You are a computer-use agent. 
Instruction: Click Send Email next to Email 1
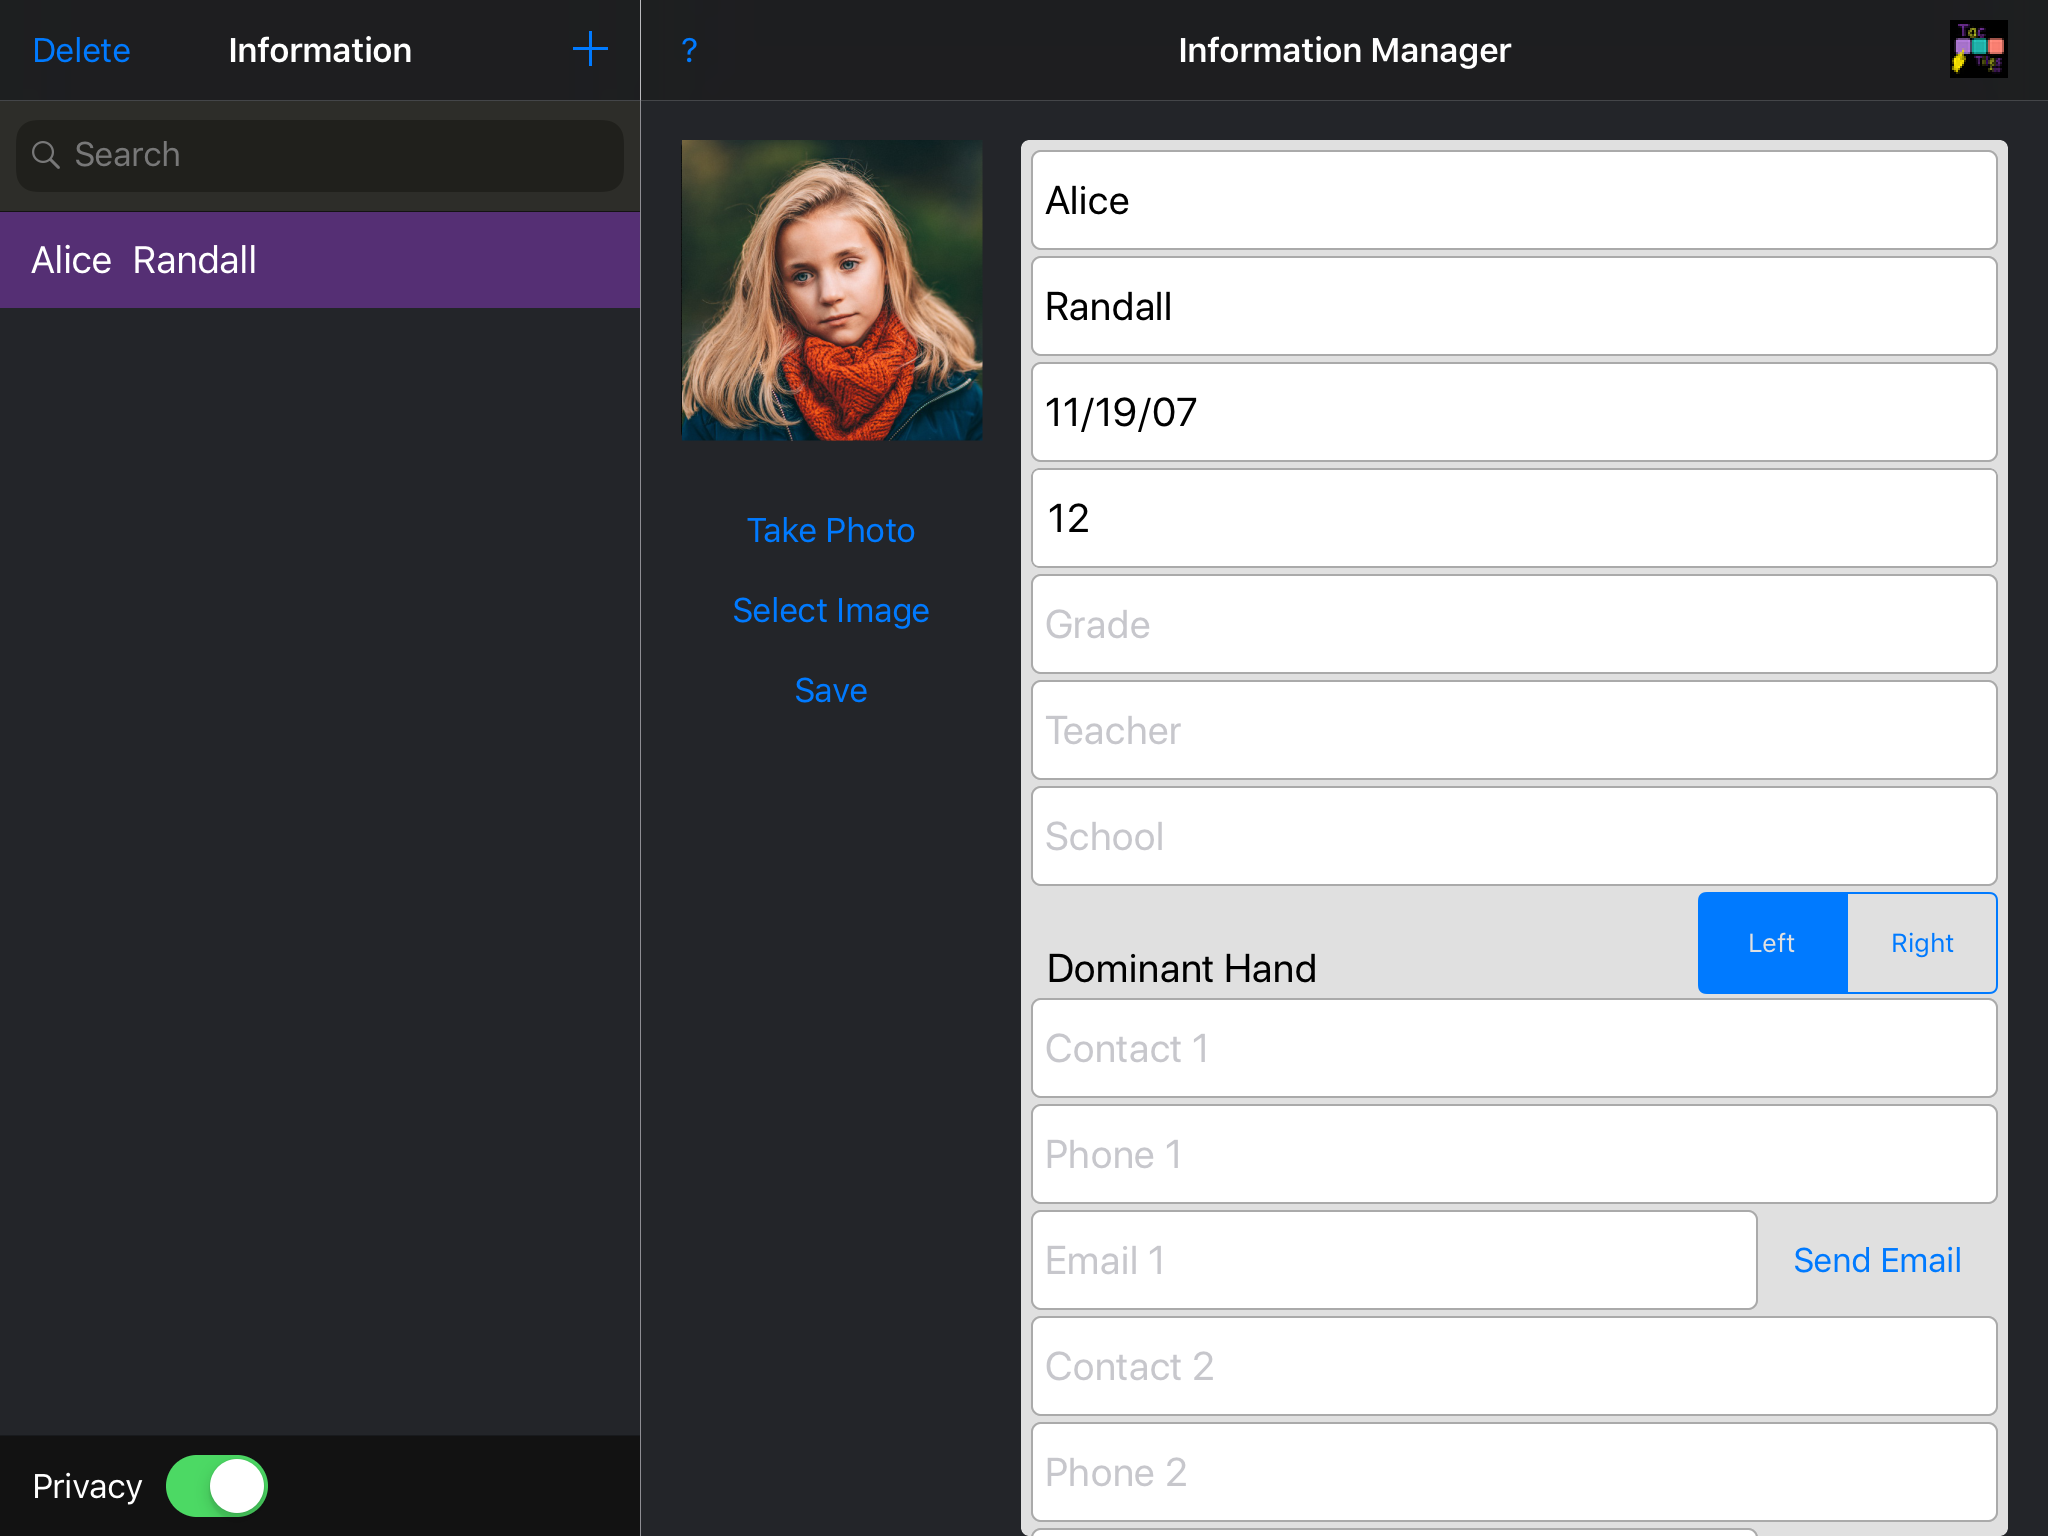(1876, 1260)
